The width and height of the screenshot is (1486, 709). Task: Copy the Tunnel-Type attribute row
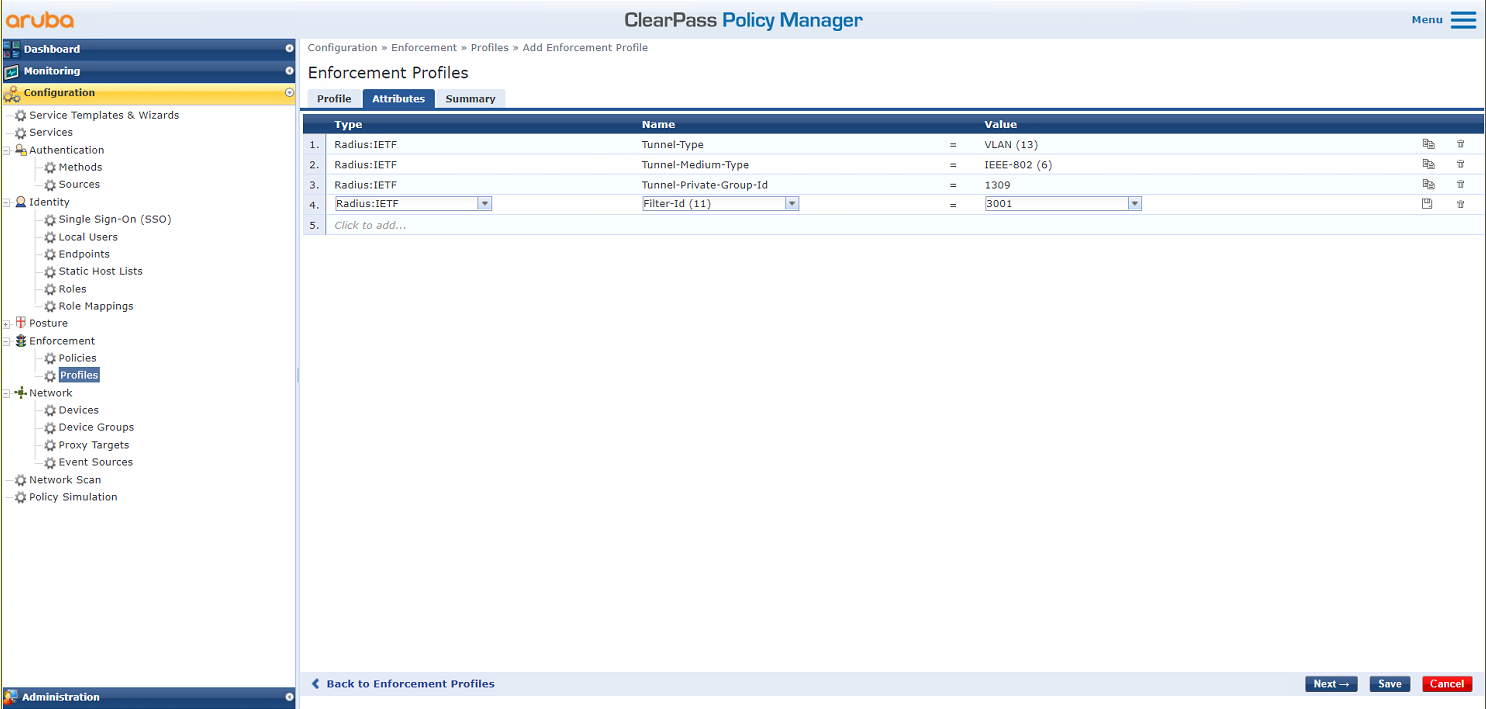[1428, 144]
